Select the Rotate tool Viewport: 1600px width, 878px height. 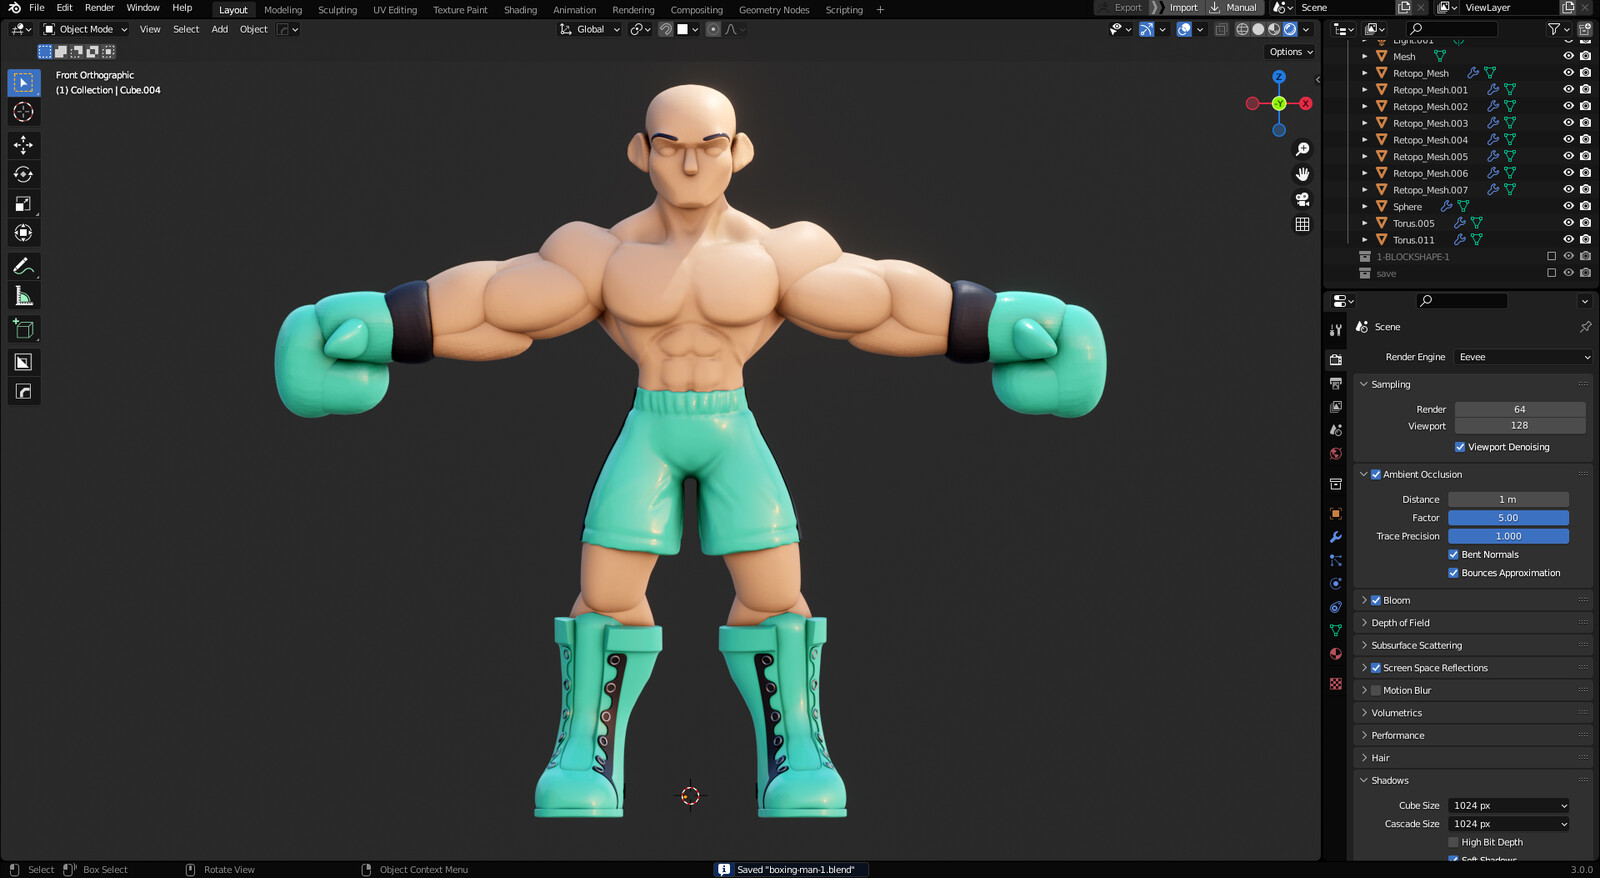[23, 174]
